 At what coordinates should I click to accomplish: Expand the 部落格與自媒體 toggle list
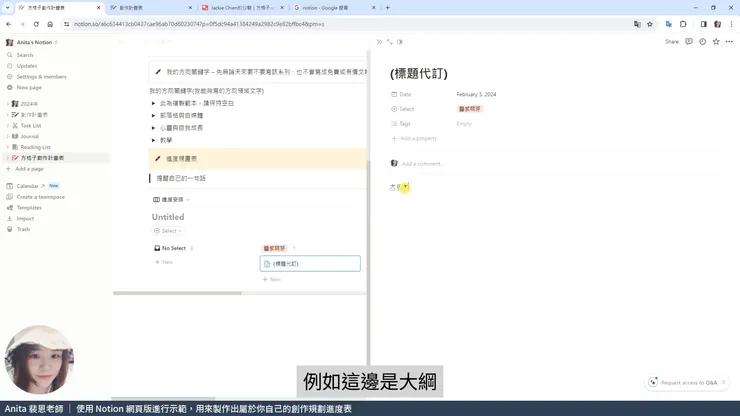[x=153, y=116]
